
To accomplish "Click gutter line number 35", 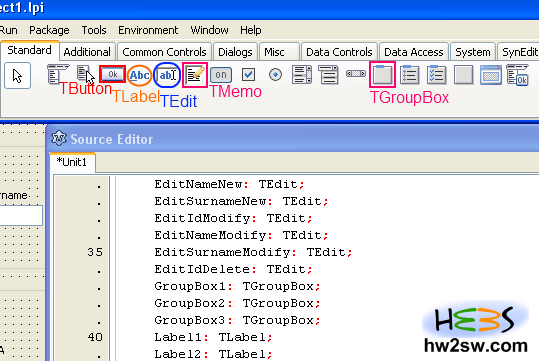I will click(x=95, y=252).
